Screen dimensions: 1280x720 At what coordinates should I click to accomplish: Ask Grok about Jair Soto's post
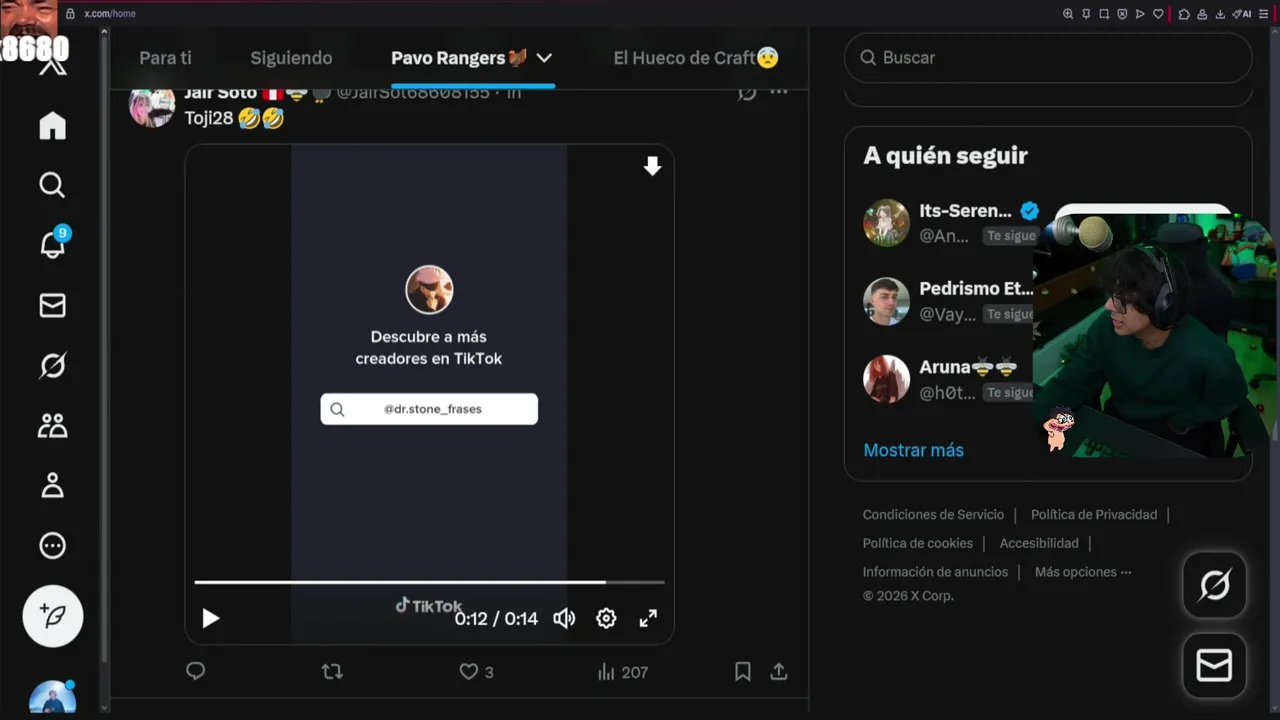(x=747, y=93)
